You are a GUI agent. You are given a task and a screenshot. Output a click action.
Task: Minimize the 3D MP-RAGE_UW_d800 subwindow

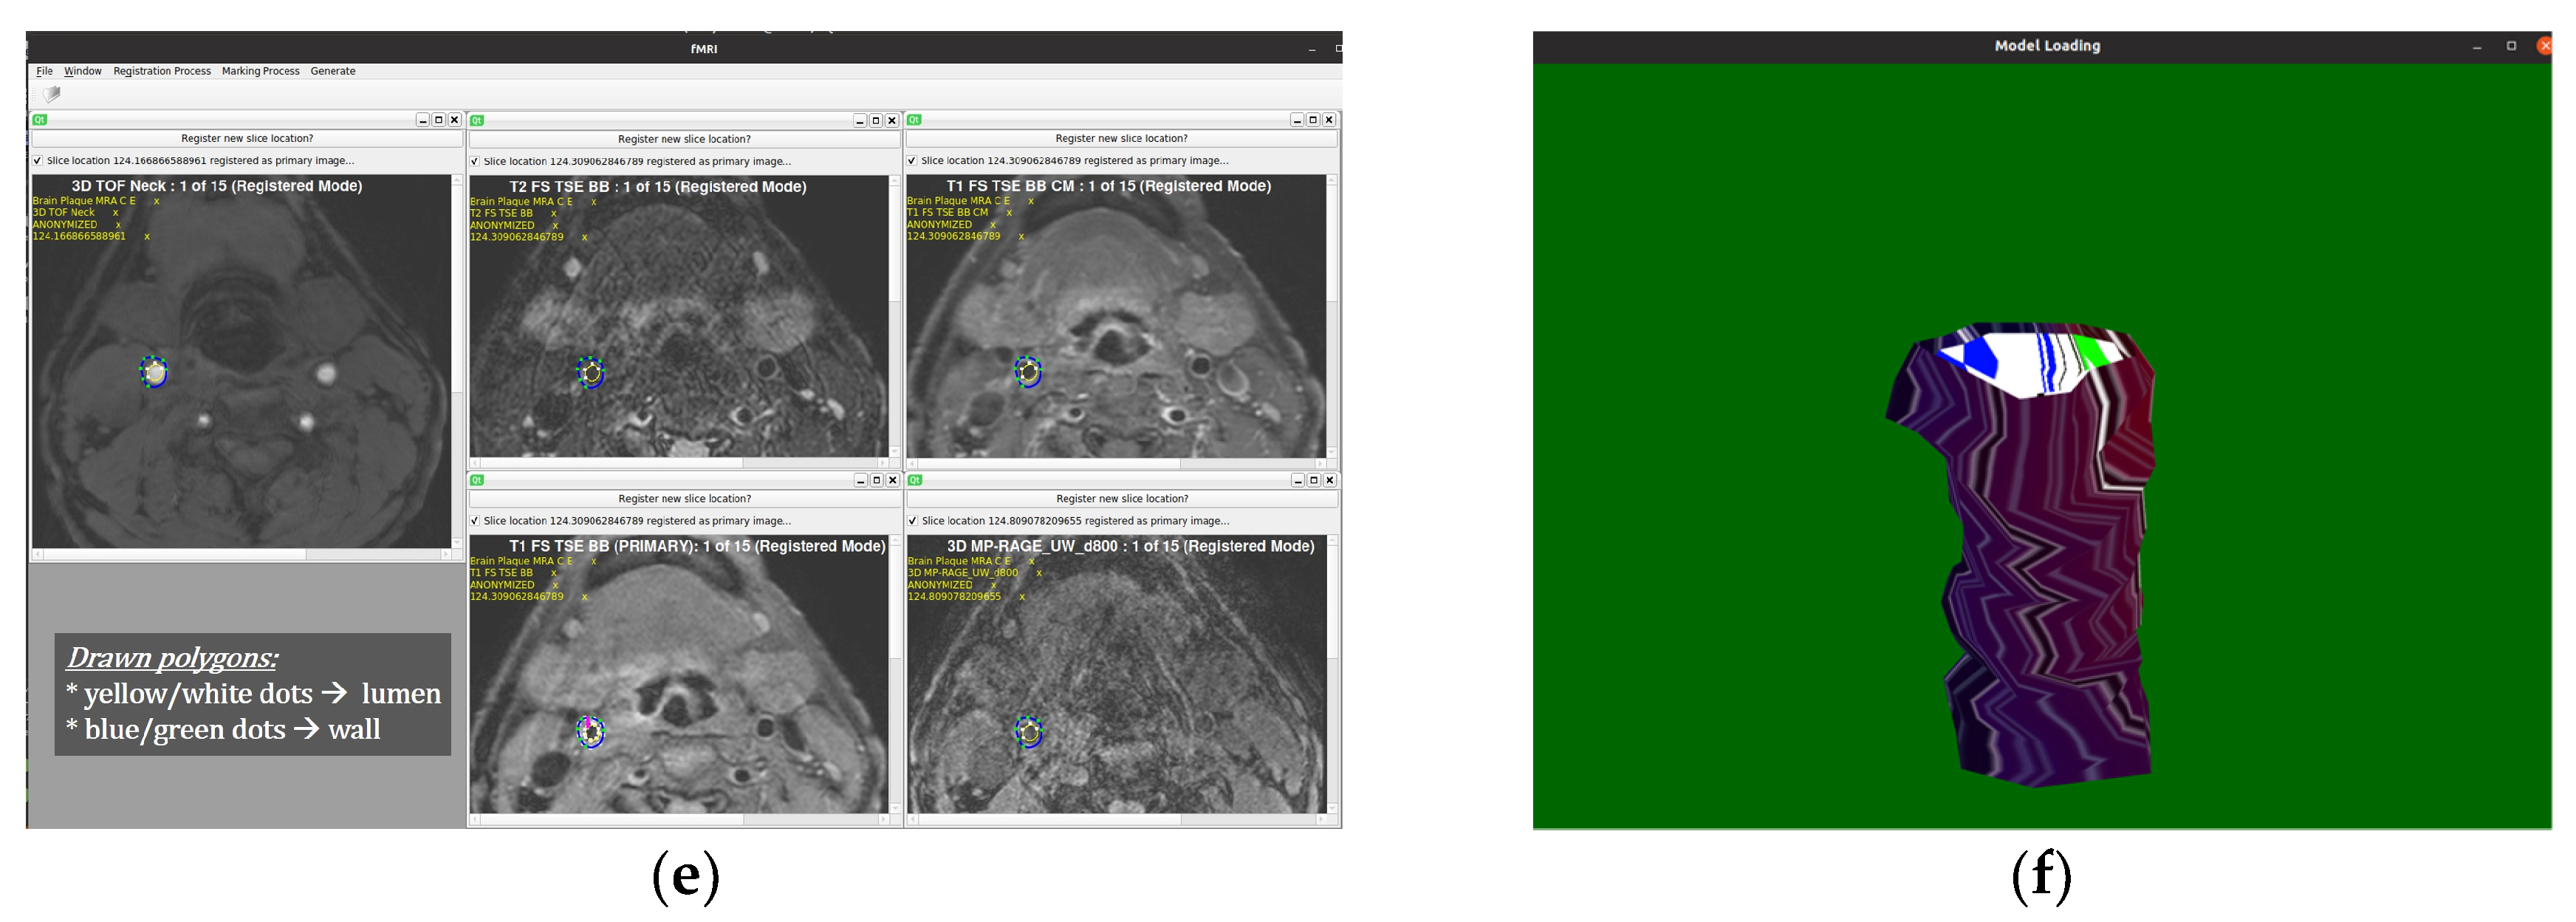click(1298, 480)
